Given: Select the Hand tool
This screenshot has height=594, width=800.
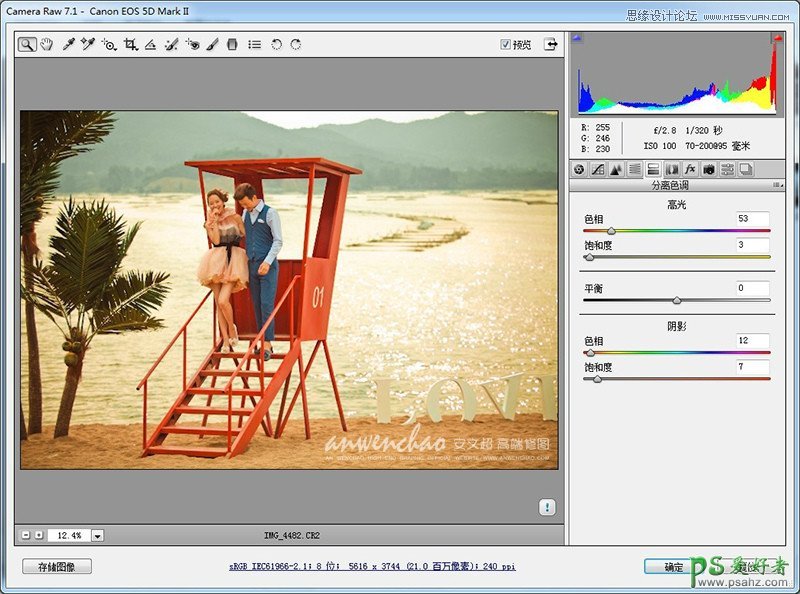Looking at the screenshot, I should click(46, 45).
